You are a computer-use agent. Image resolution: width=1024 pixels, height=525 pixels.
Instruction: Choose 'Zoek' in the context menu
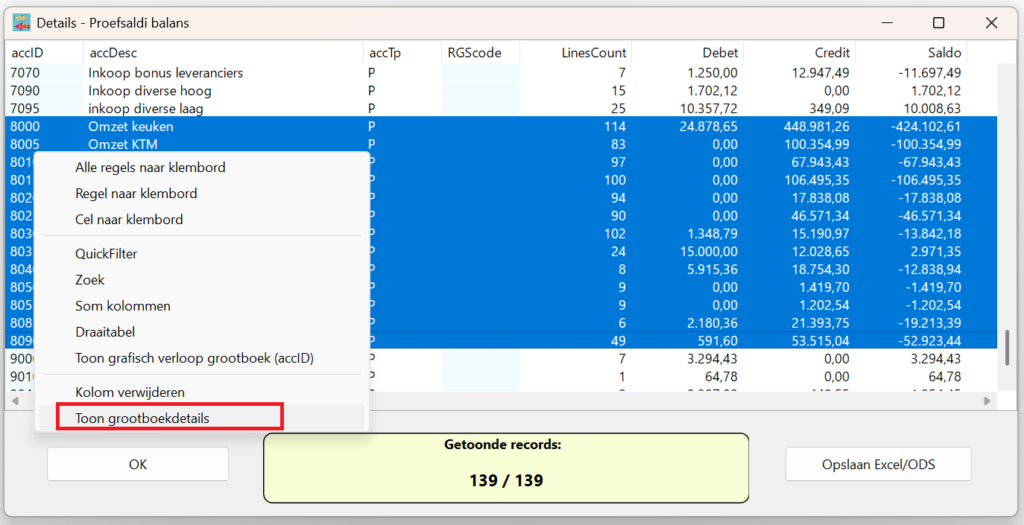point(90,280)
